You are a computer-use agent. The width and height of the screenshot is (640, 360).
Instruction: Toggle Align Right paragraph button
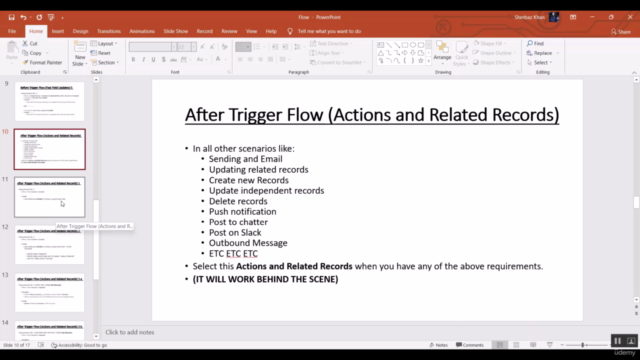(x=260, y=60)
